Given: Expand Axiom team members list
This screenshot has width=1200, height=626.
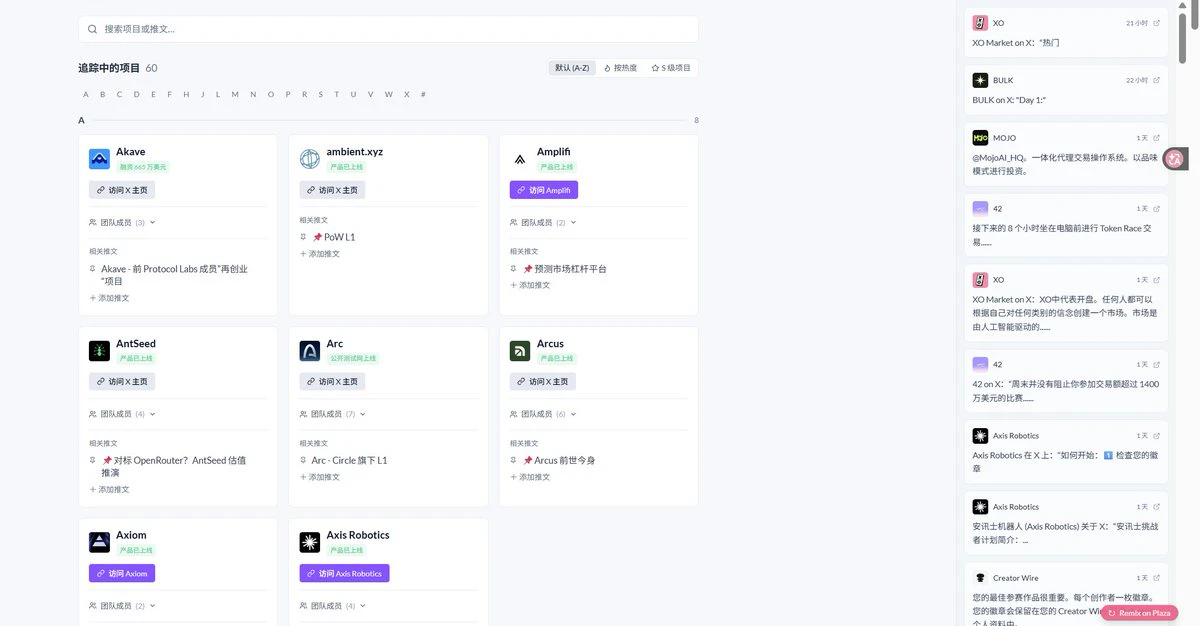Looking at the screenshot, I should [x=122, y=606].
